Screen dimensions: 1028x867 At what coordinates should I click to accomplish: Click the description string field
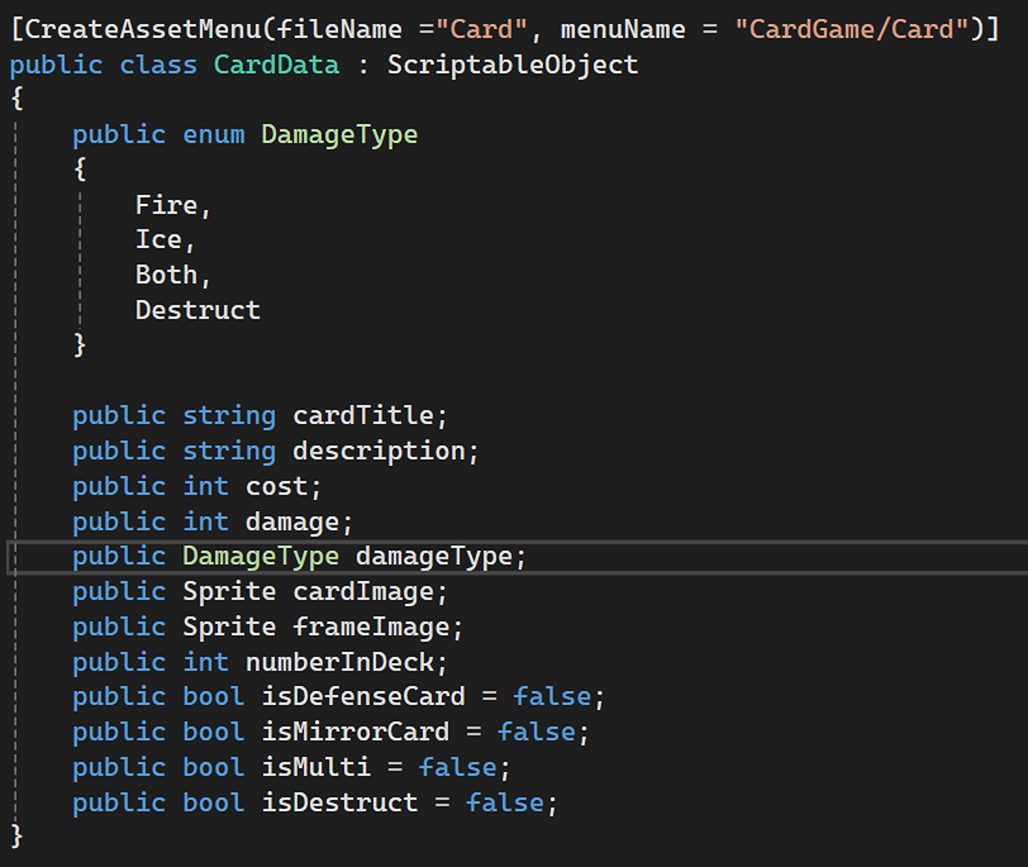(378, 451)
